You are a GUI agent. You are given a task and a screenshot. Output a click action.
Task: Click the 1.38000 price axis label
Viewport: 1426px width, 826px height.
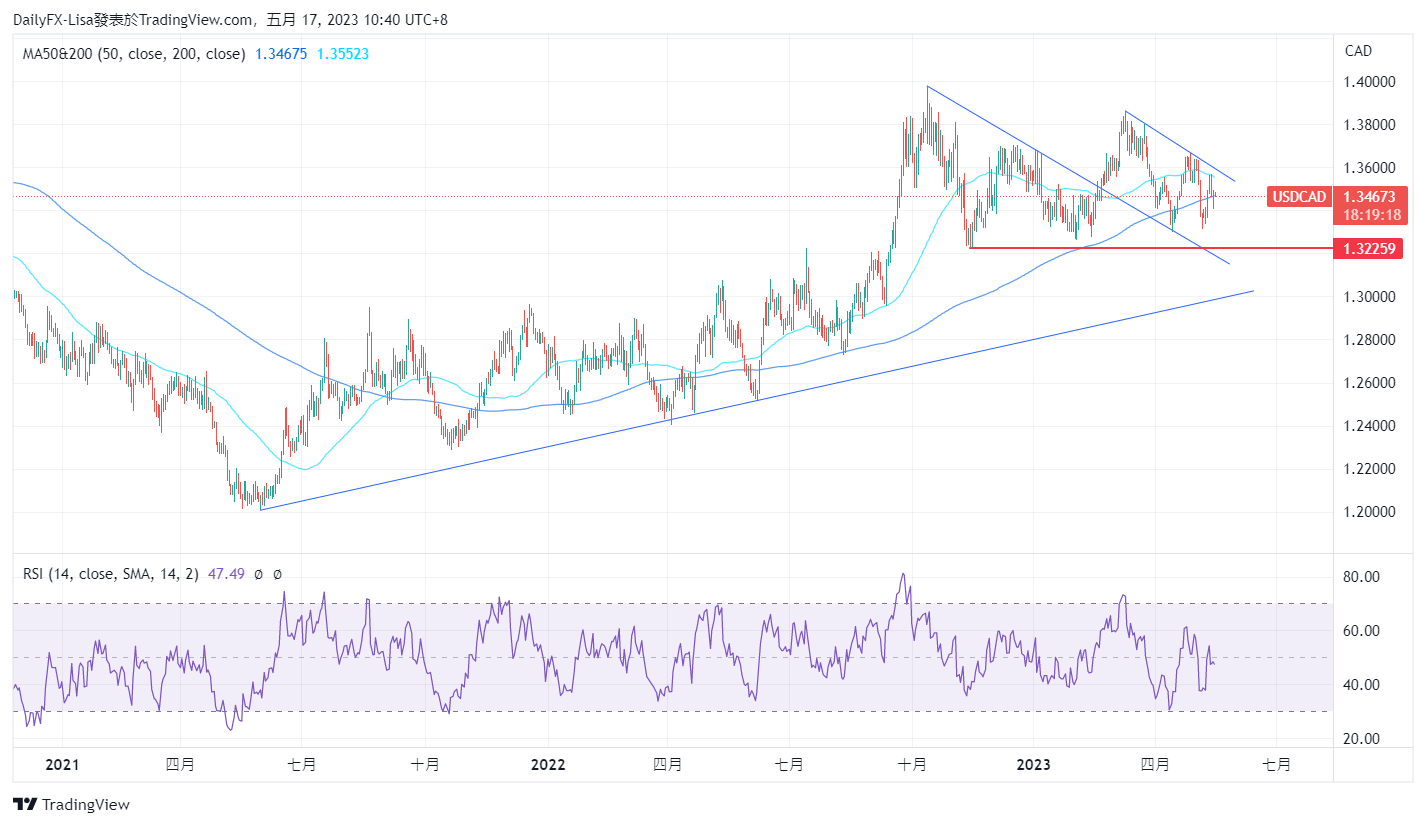[x=1370, y=125]
